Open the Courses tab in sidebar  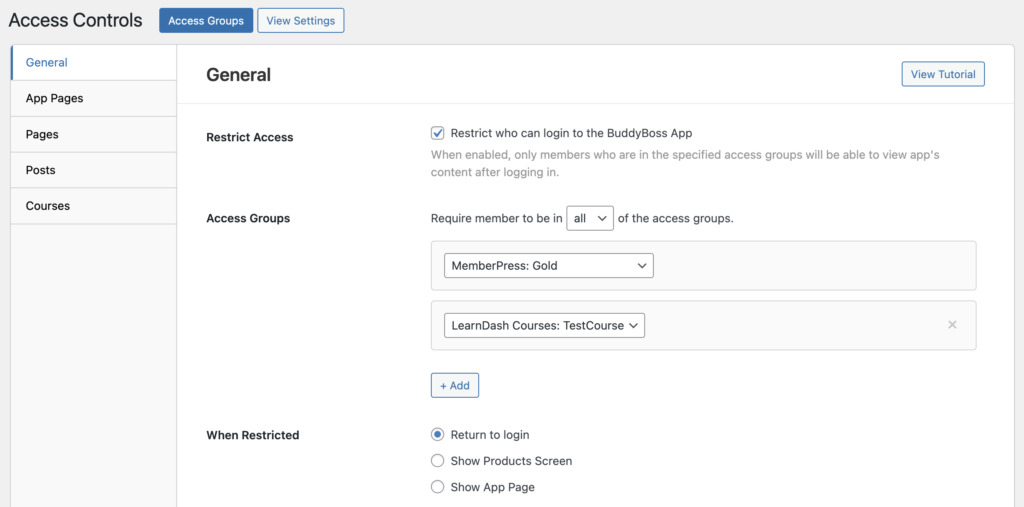[48, 206]
